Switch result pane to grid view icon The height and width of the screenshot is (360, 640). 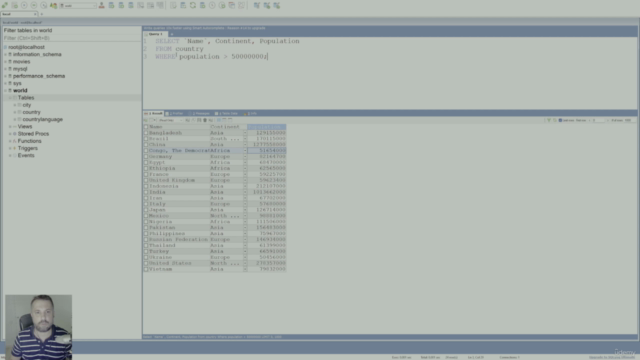[x=219, y=120]
